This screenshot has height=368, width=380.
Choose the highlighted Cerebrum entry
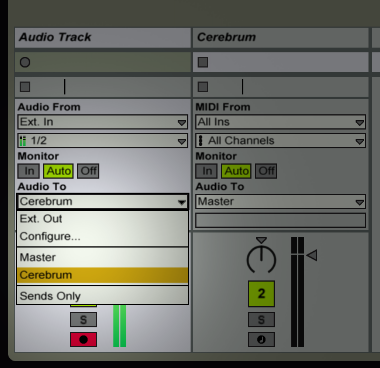tap(103, 275)
